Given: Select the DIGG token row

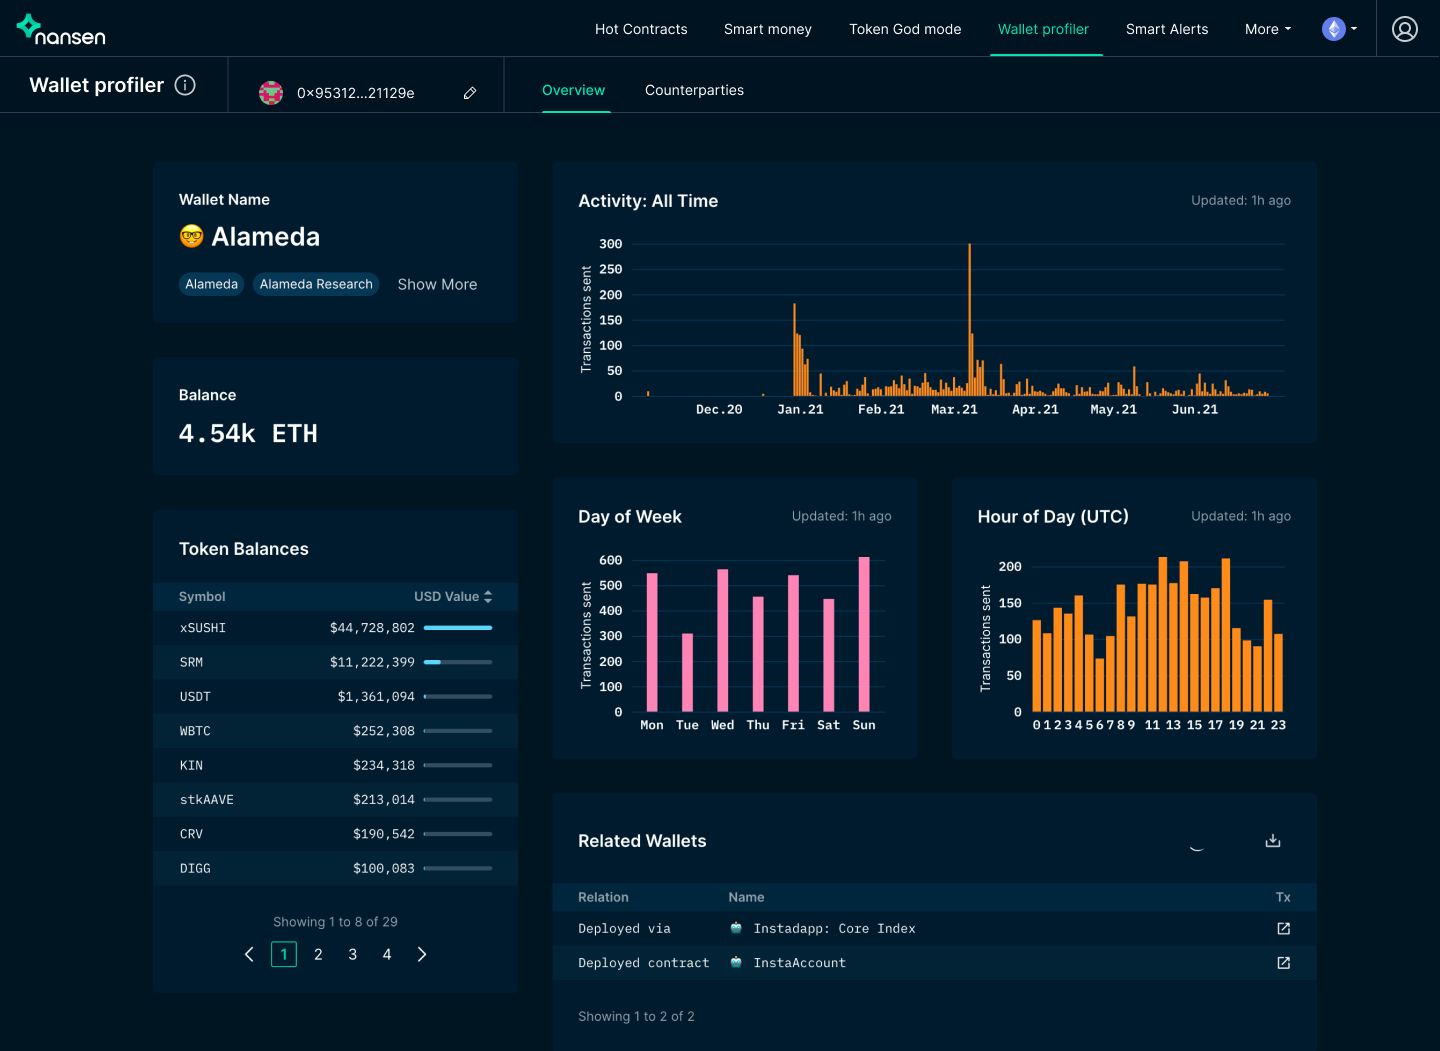Looking at the screenshot, I should 336,868.
